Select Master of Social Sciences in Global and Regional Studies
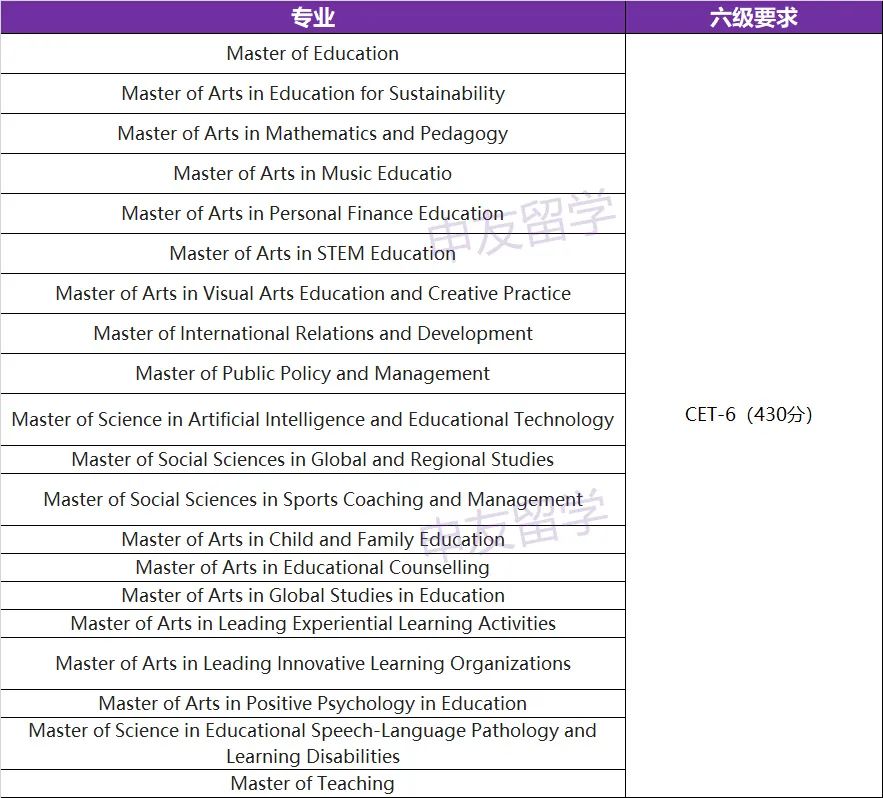The height and width of the screenshot is (798, 883). coord(313,459)
